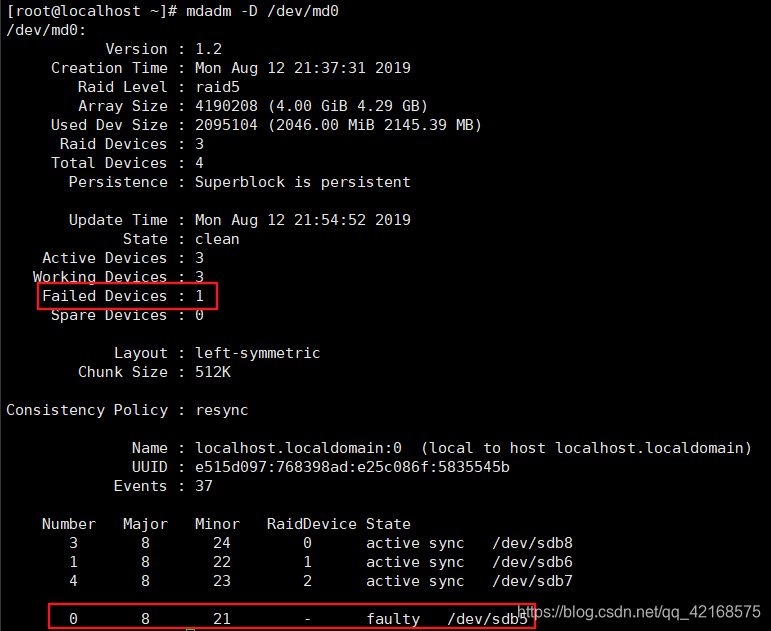This screenshot has width=771, height=631.
Task: Click the Version value 1.2
Action: coord(208,49)
